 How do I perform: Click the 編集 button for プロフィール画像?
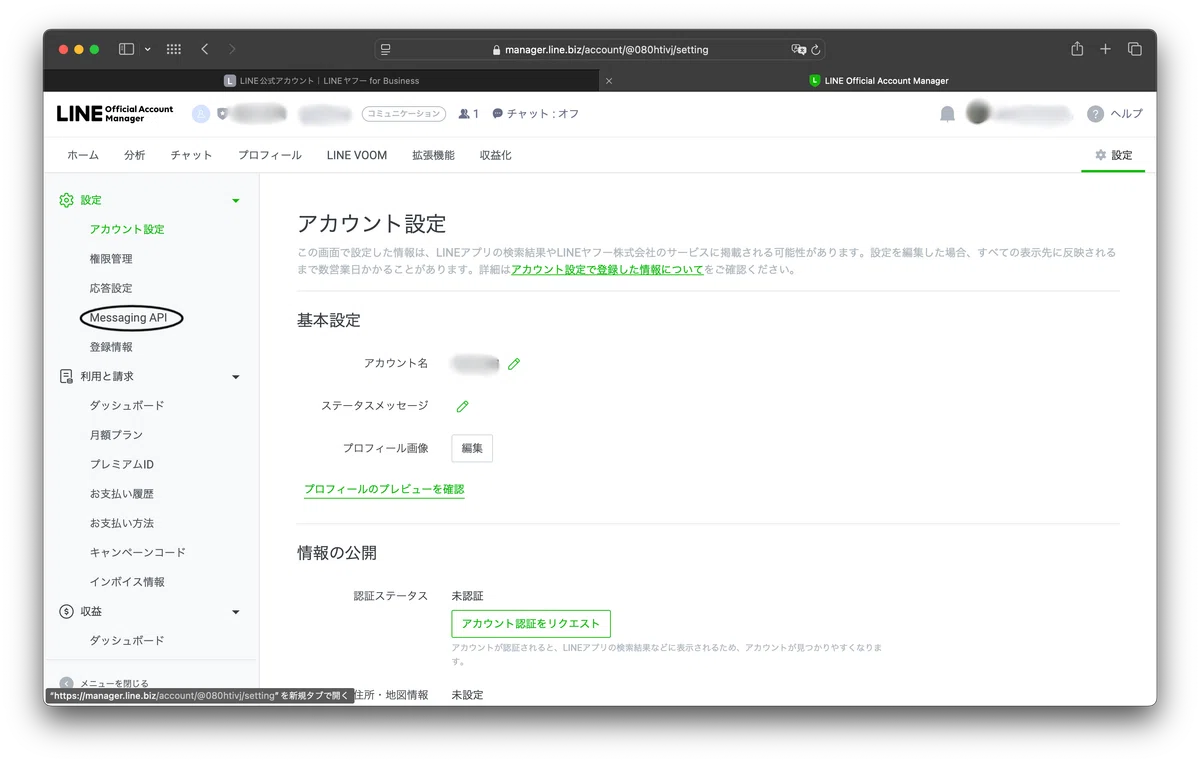pos(472,448)
